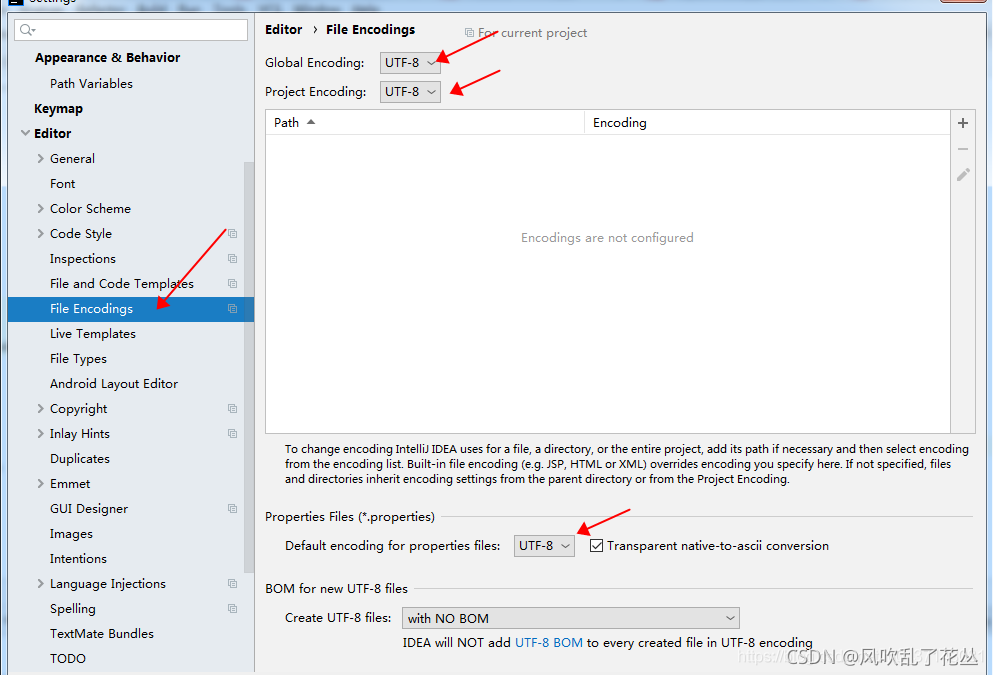Toggle Transparent native-to-ascii conversion checkbox
Viewport: 993px width, 675px height.
(596, 545)
